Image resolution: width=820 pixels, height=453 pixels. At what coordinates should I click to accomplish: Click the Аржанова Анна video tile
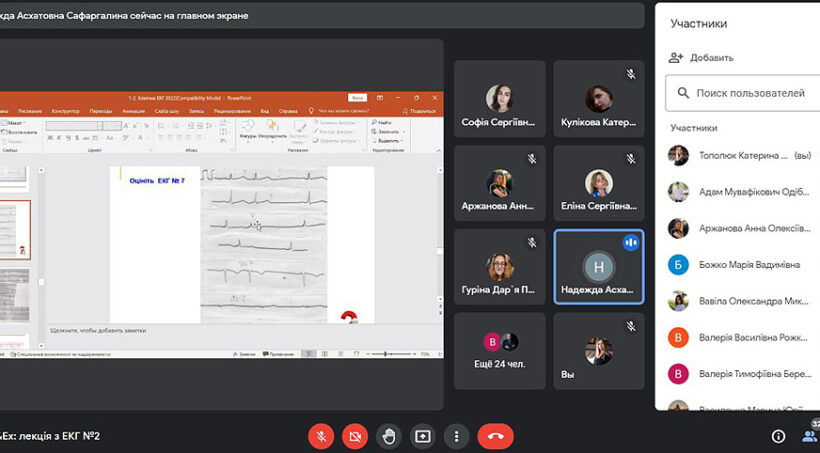tap(499, 183)
